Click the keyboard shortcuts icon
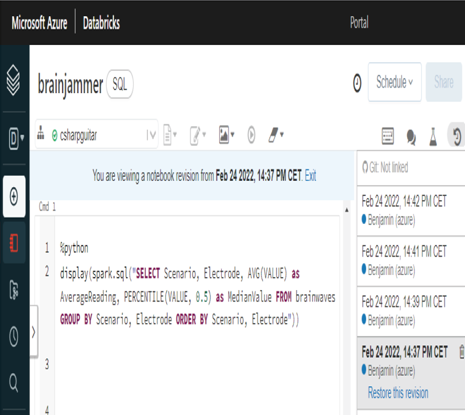 click(388, 136)
